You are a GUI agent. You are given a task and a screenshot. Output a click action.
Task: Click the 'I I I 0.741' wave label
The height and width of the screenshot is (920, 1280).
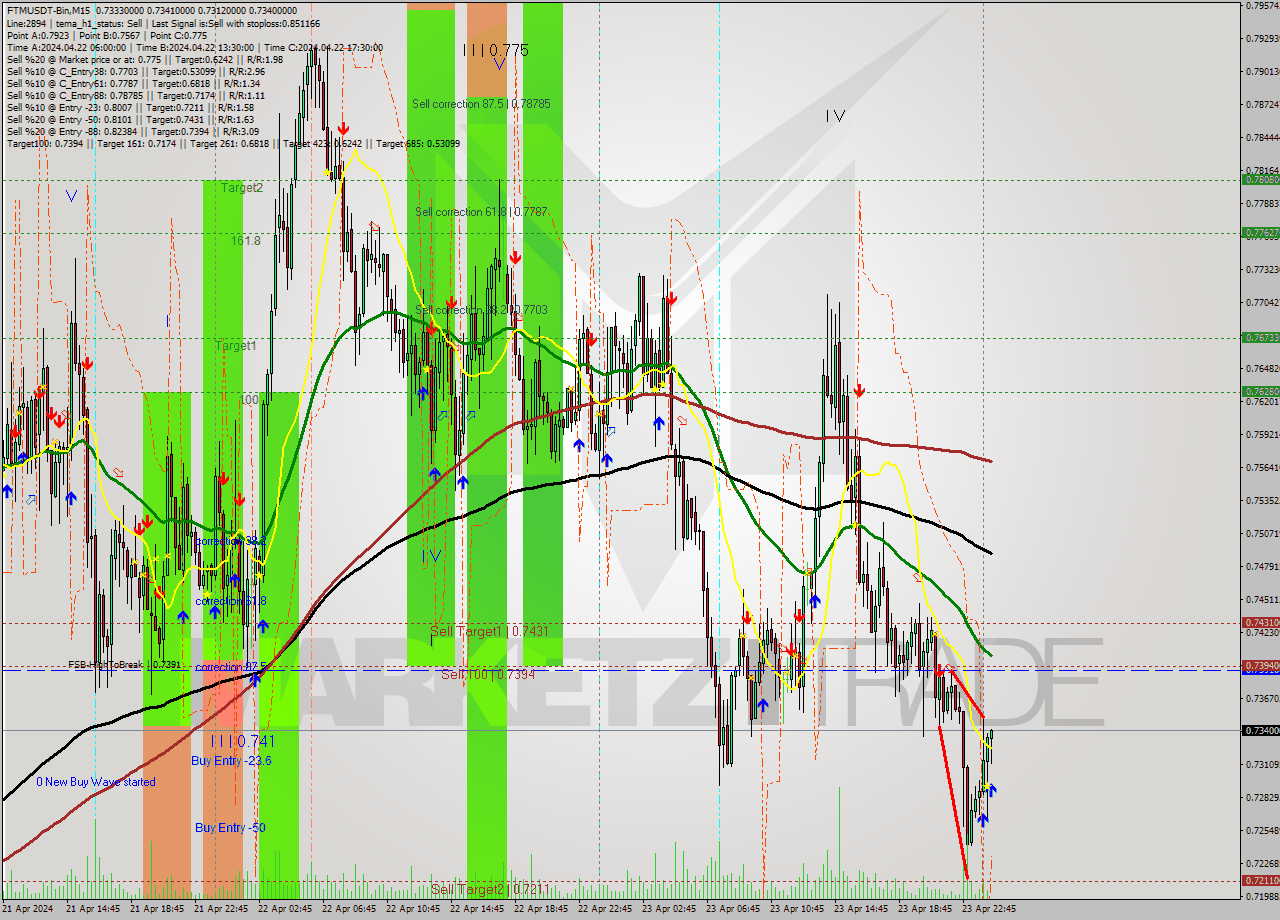242,741
